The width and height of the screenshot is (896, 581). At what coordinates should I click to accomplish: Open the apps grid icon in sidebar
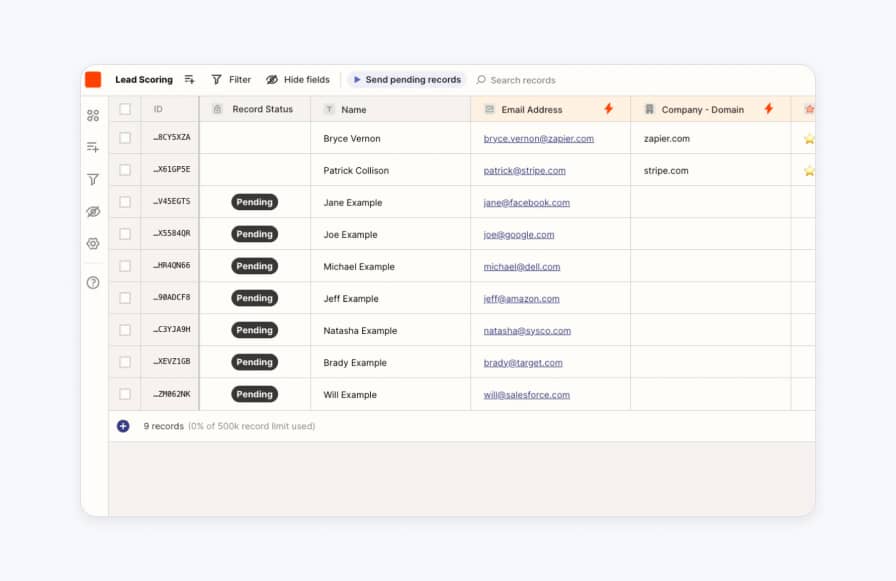93,115
